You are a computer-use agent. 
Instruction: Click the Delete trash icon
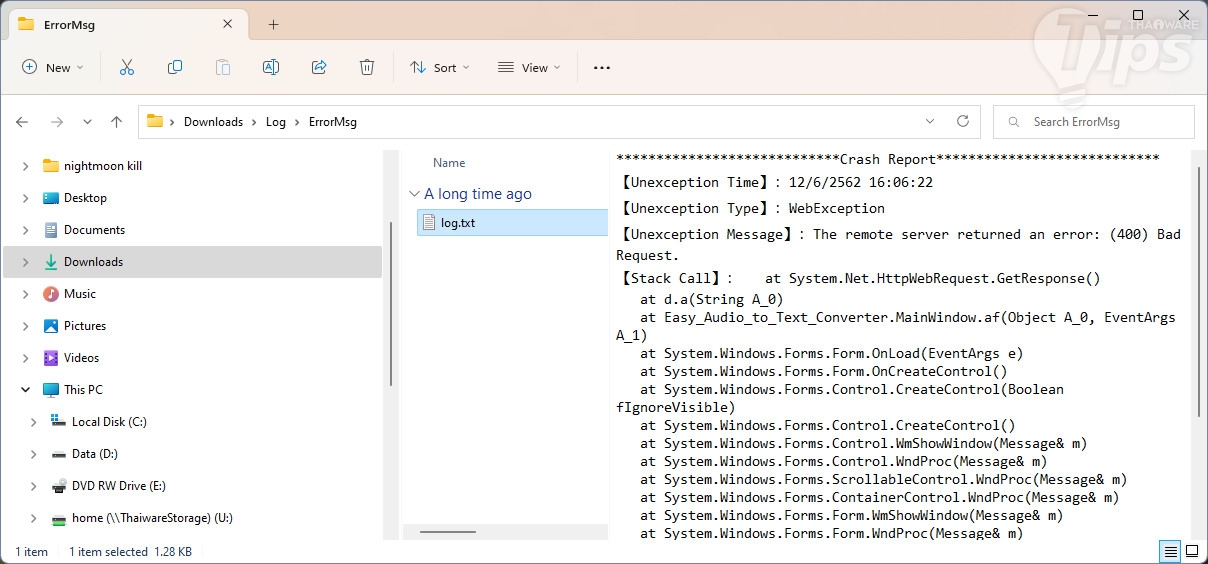click(x=367, y=67)
